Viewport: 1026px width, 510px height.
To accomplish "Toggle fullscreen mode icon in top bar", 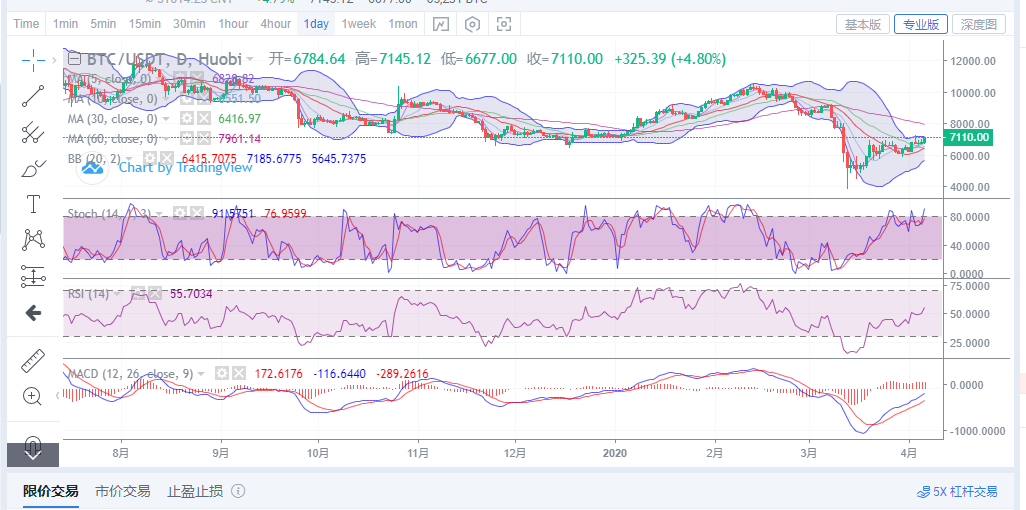I will 504,24.
